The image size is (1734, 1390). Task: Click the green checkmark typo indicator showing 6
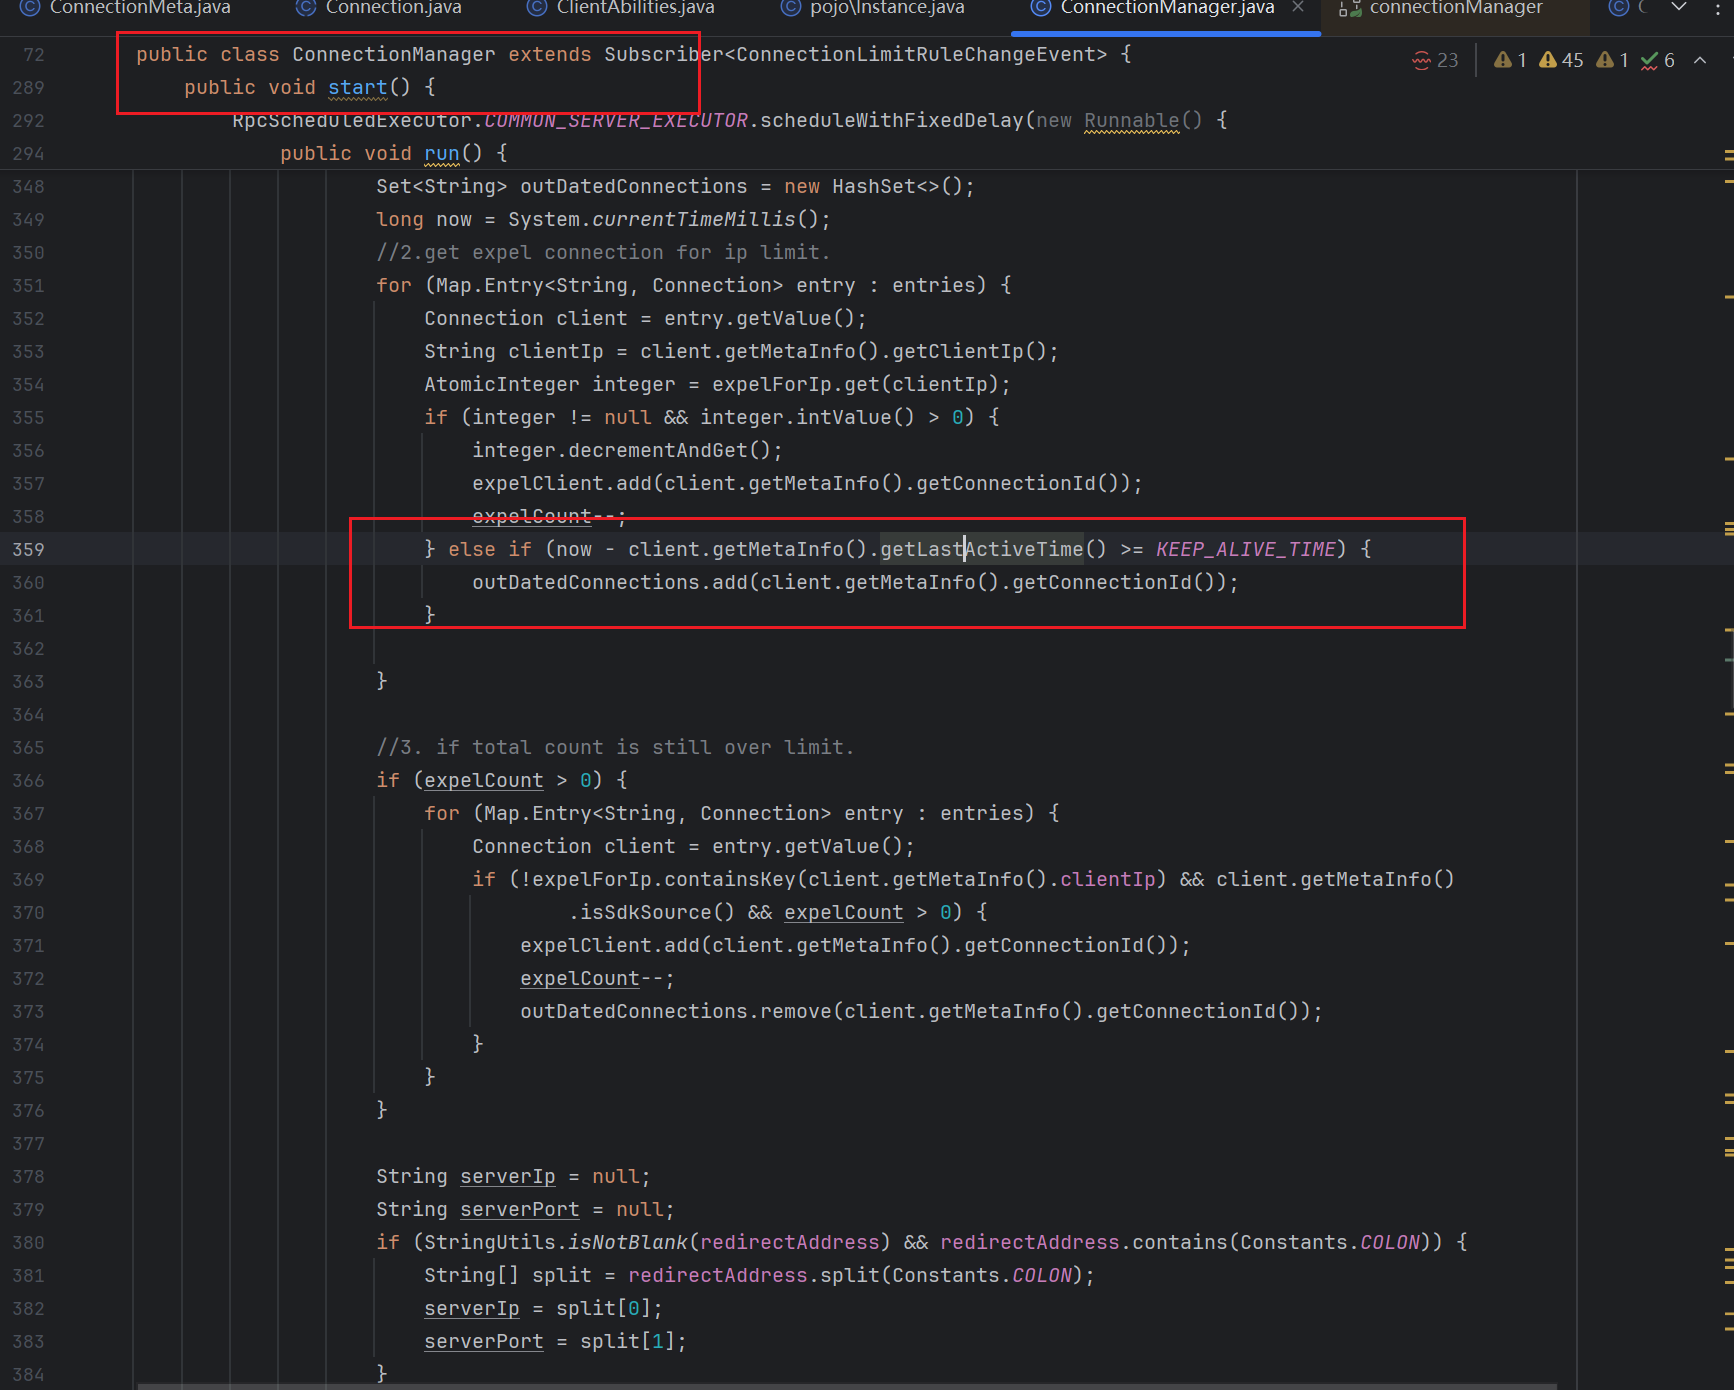(1649, 61)
